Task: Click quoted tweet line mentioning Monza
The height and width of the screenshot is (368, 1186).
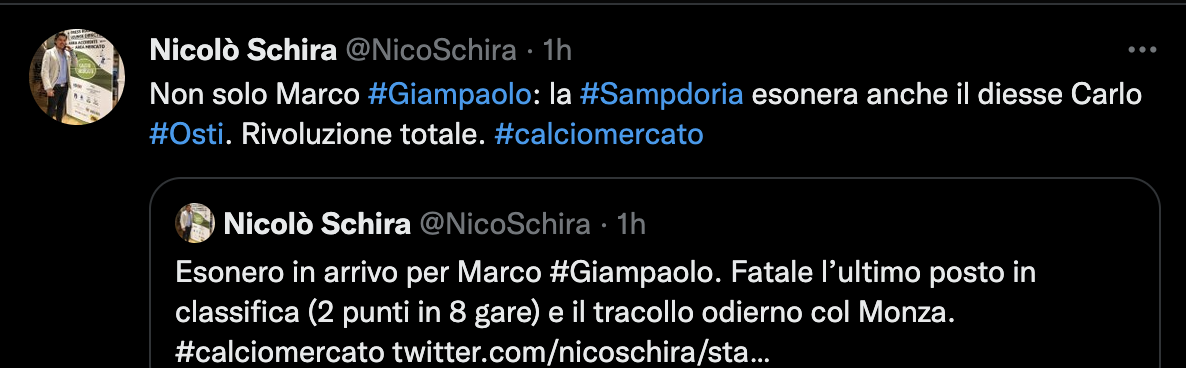Action: tap(565, 313)
